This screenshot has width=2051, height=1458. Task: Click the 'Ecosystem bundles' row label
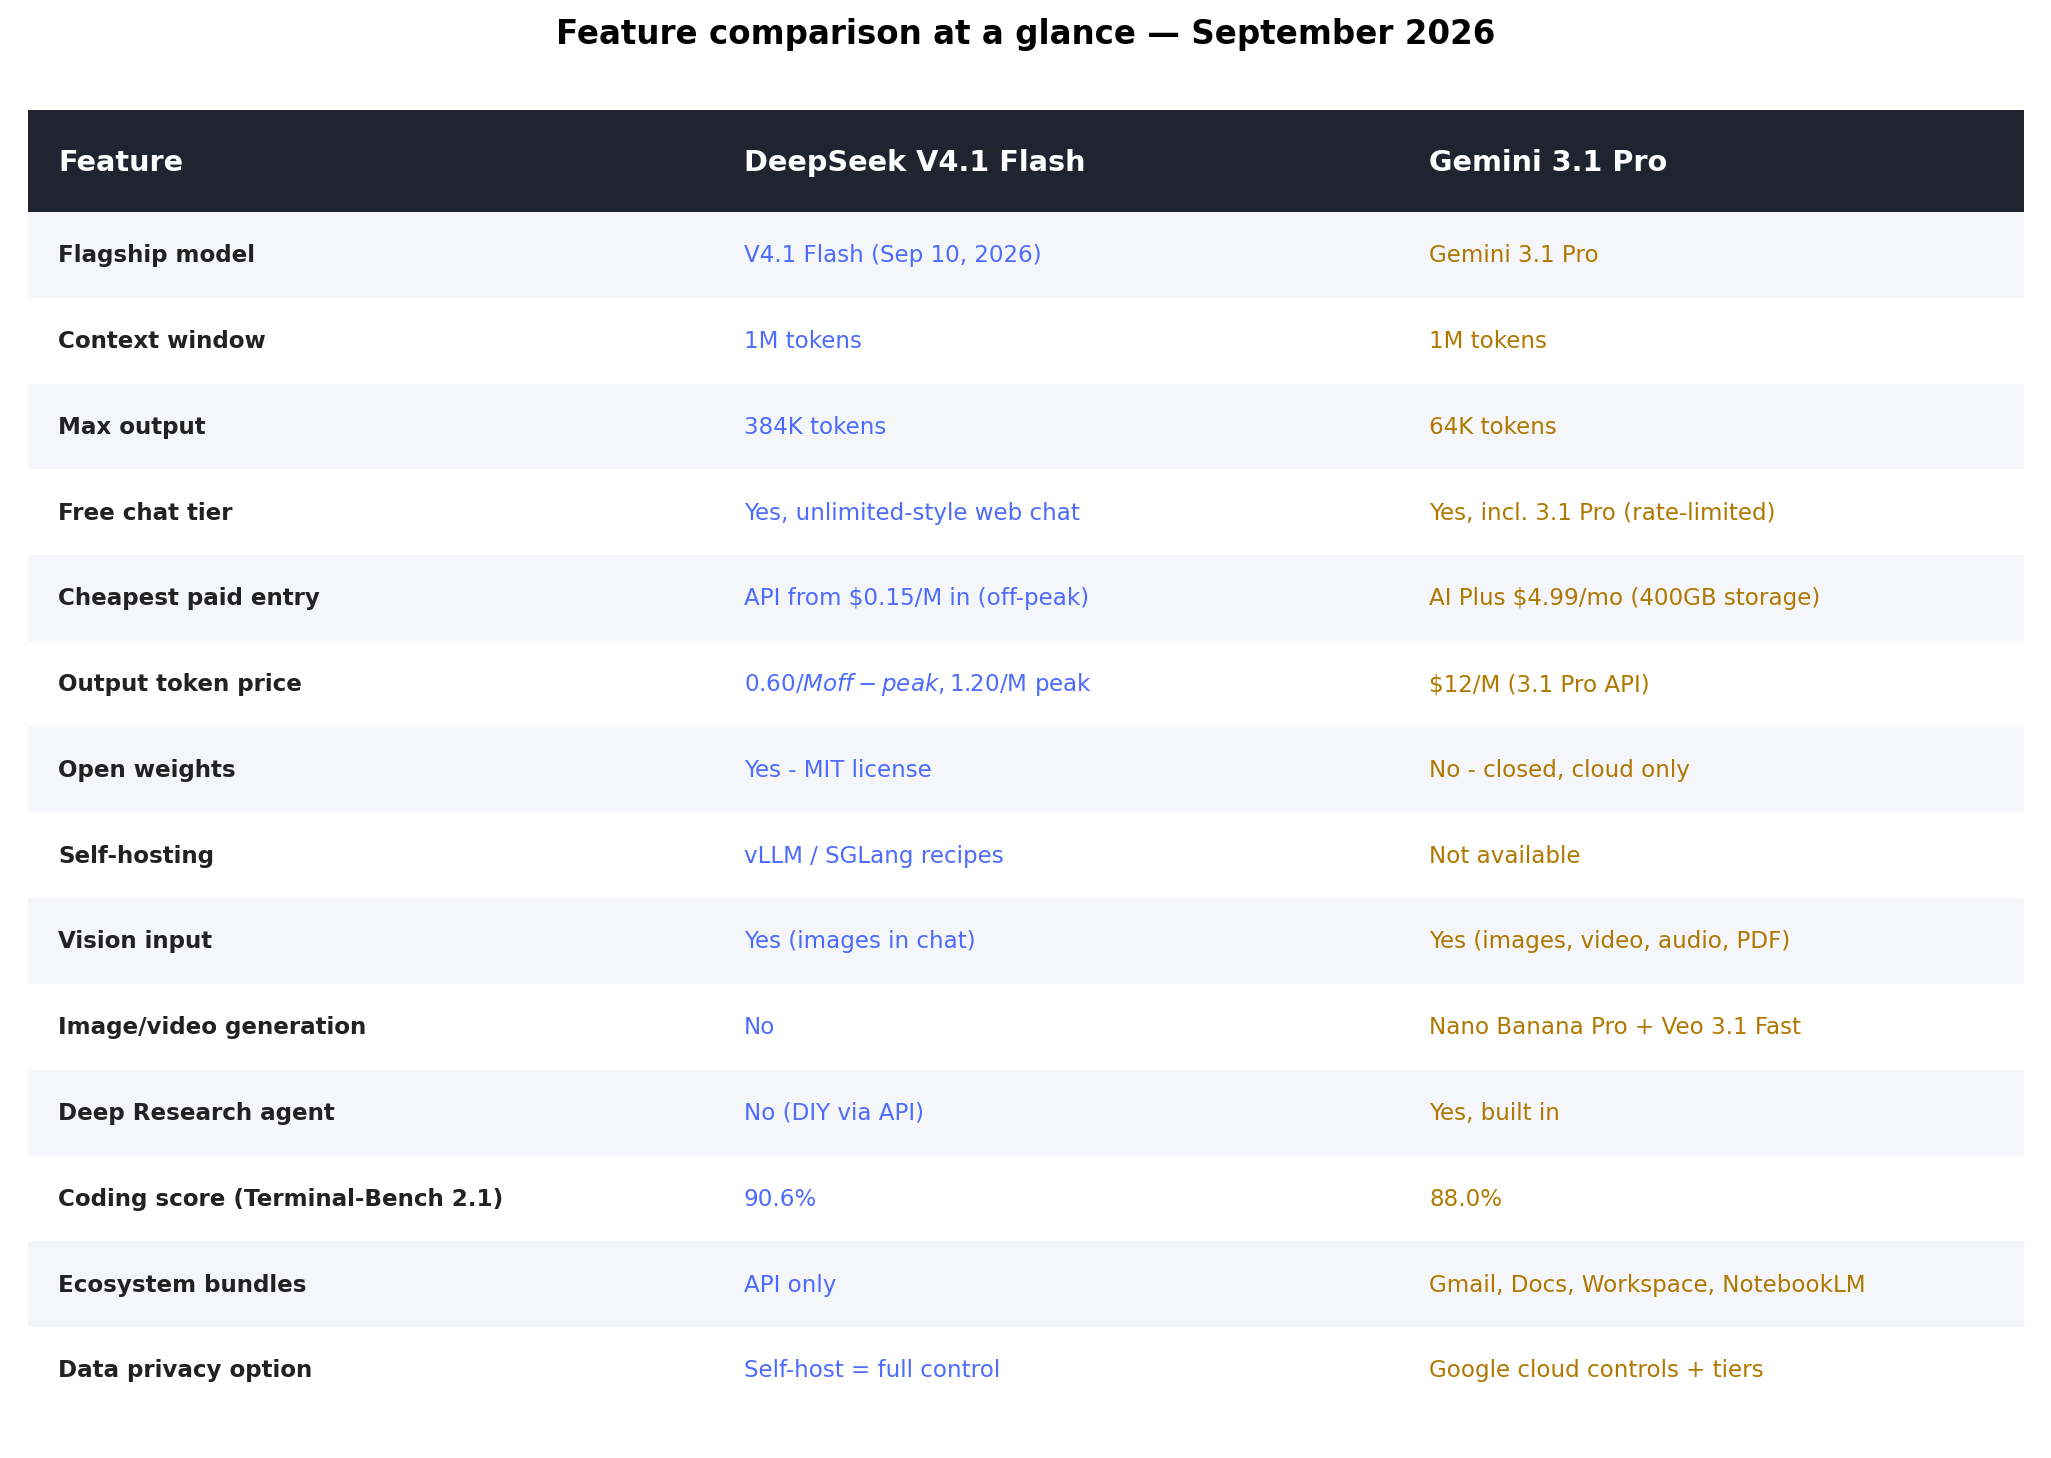(x=182, y=1285)
